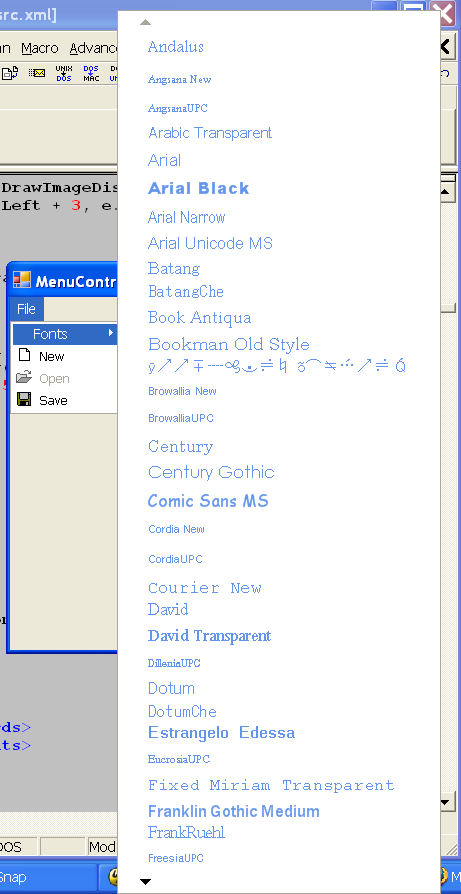Select the Fixed Miriam Transparent font
This screenshot has height=894, width=461.
point(271,785)
